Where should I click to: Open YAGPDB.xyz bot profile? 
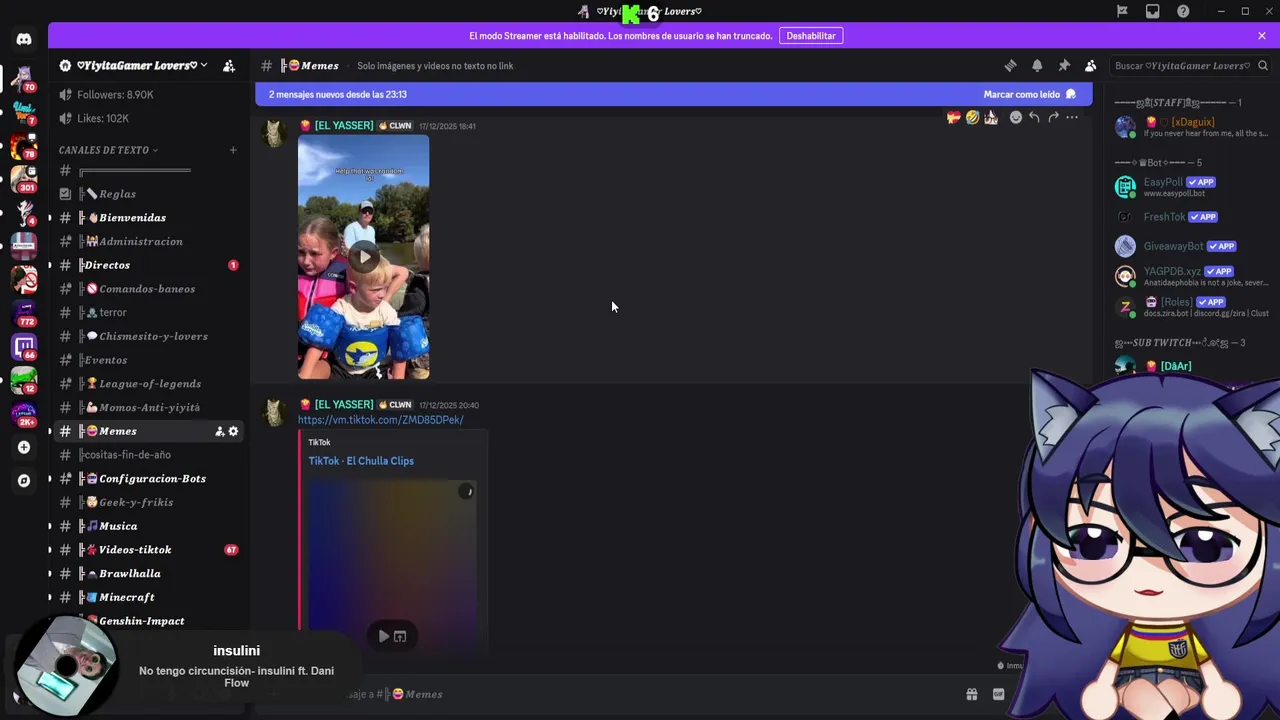[1192, 276]
